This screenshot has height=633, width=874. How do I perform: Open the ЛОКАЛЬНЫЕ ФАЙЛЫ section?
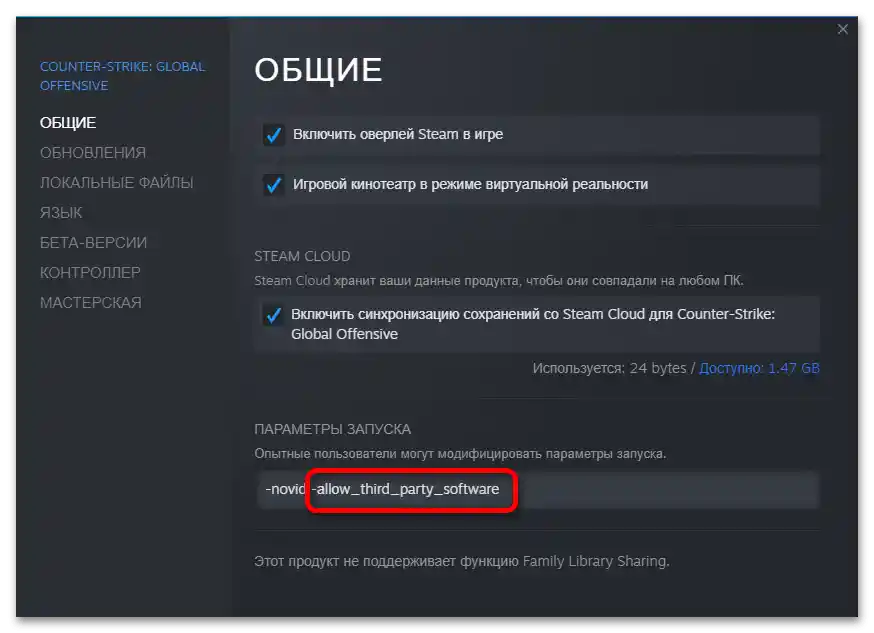116,183
